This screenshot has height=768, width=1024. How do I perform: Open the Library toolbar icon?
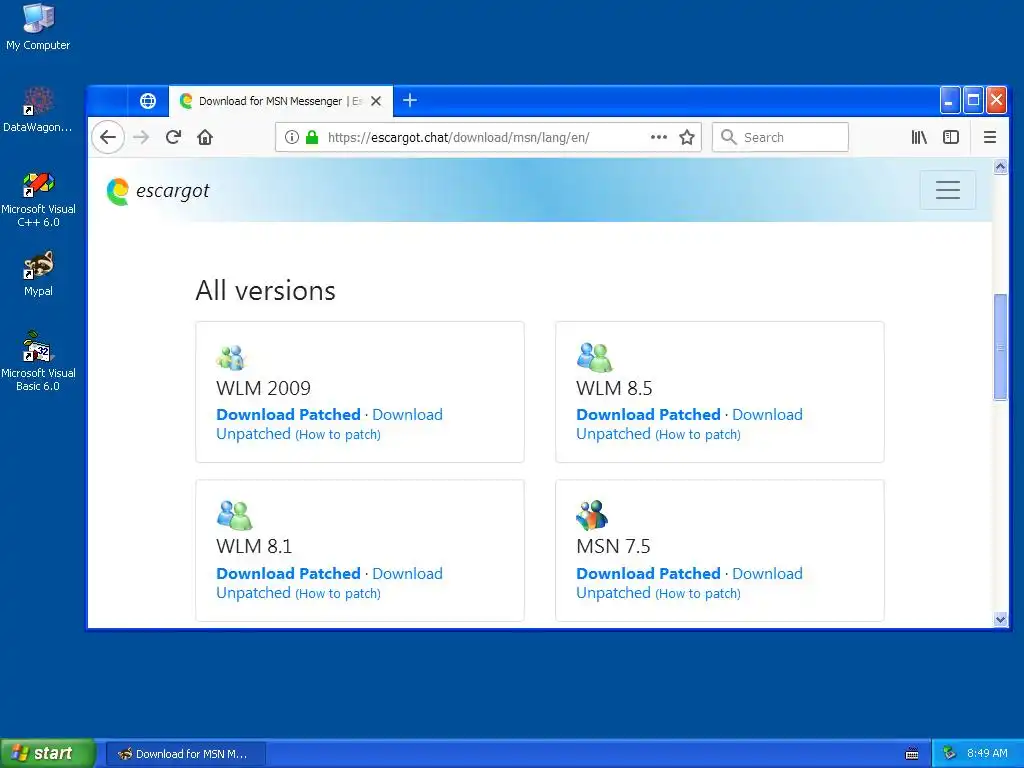click(x=919, y=137)
